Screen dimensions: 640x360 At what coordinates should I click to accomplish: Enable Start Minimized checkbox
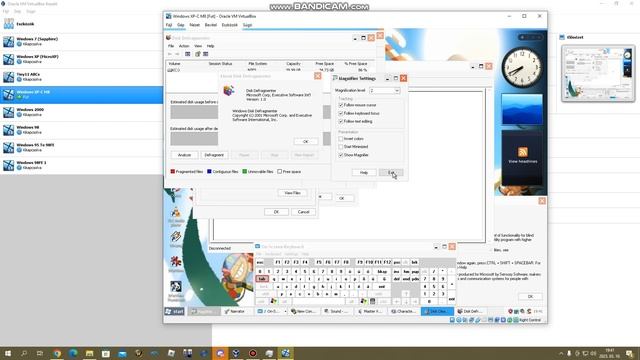pos(341,147)
